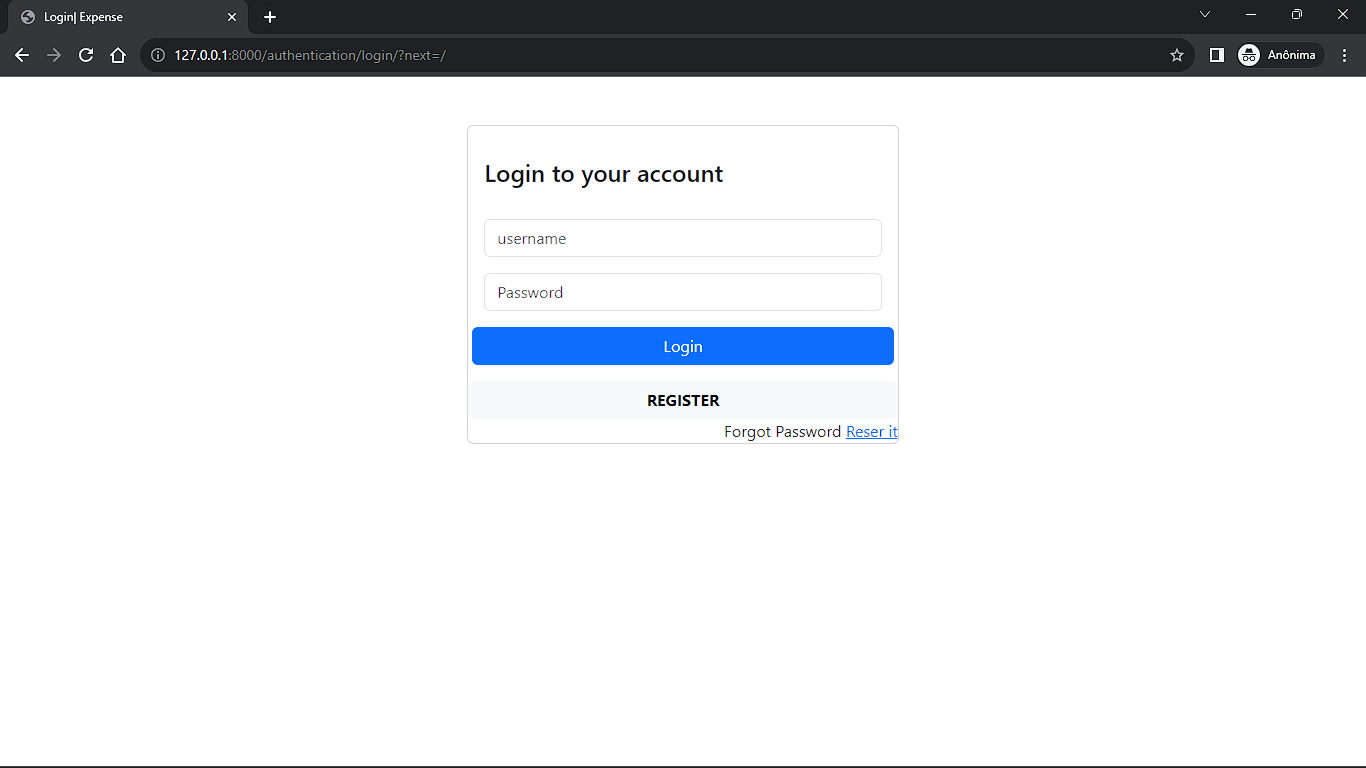Minimize the browser window
This screenshot has width=1366, height=768.
1251,14
